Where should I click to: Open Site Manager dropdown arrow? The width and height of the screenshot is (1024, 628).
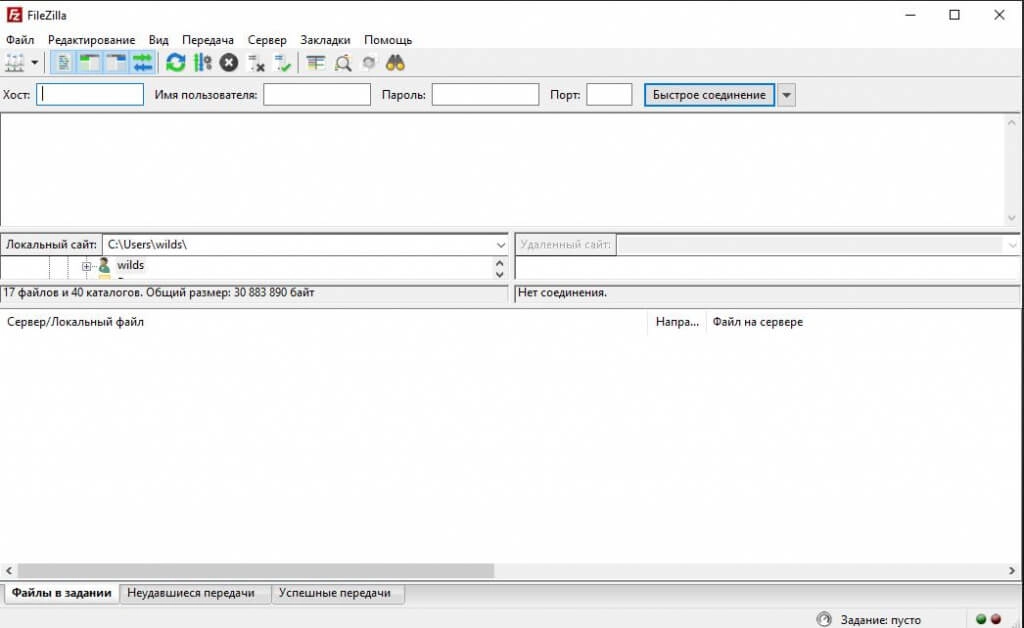point(35,63)
